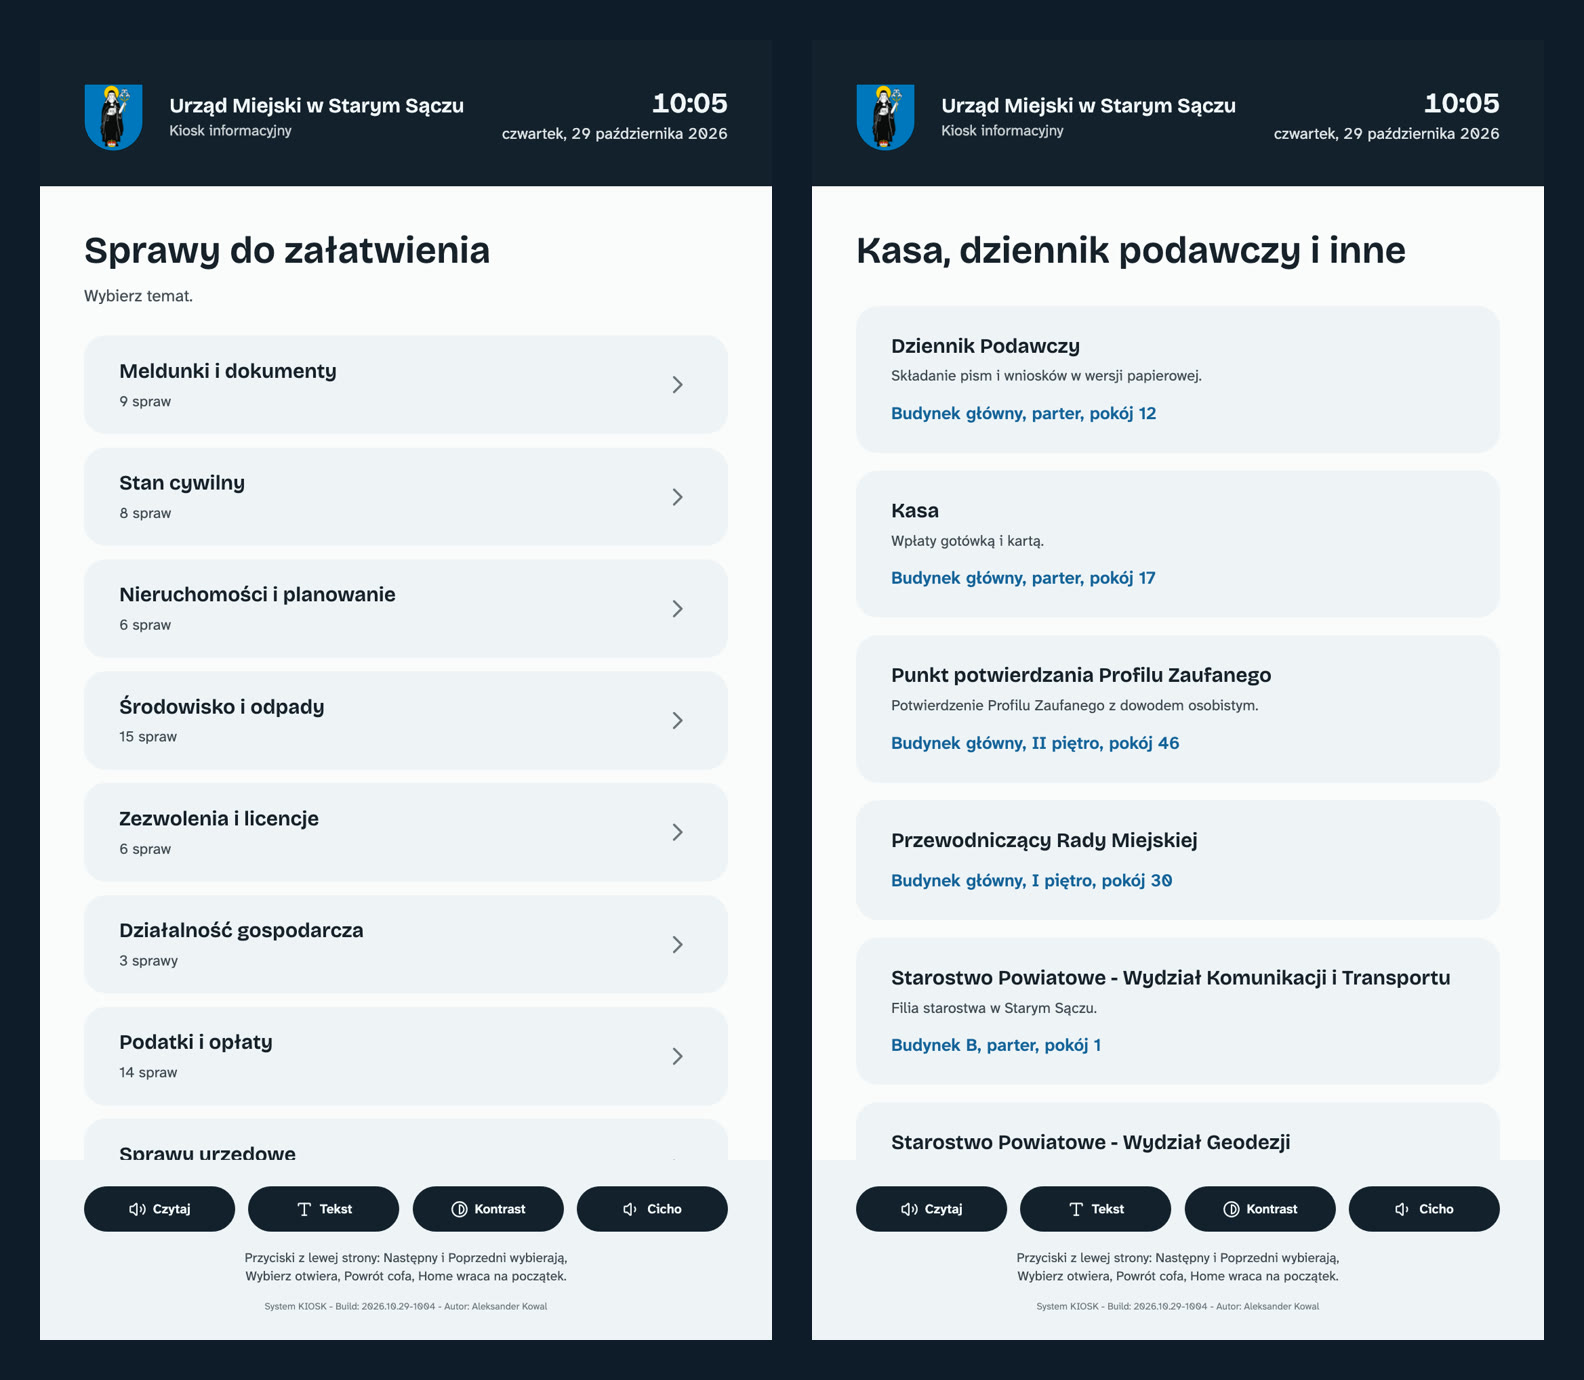Click 'Urząd Miejski w Starym Sączu' in the right kiosk

(x=1088, y=105)
